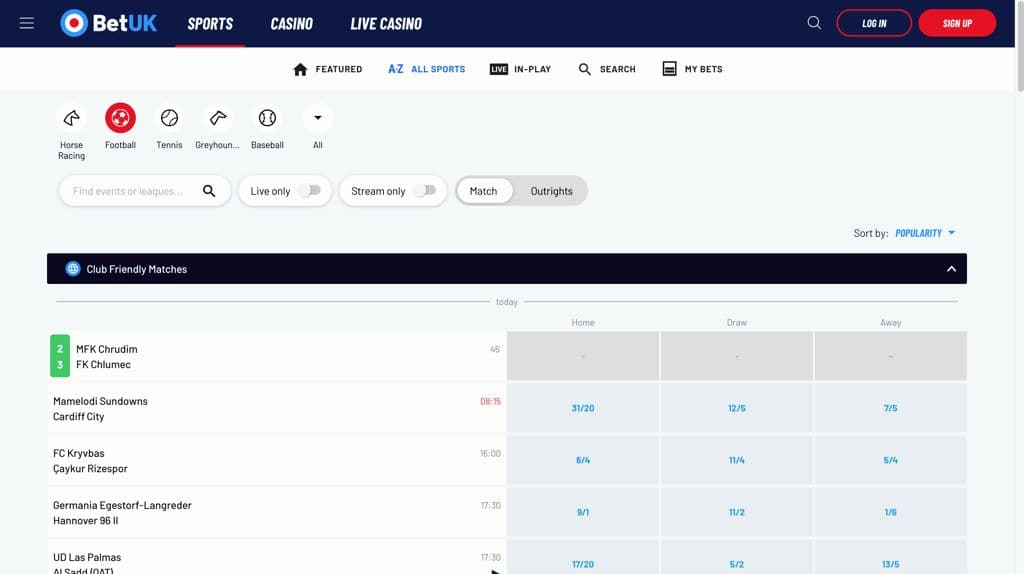Select away odds 13/5 for Al Sadd
Screen dimensions: 1024x574
tap(891, 557)
